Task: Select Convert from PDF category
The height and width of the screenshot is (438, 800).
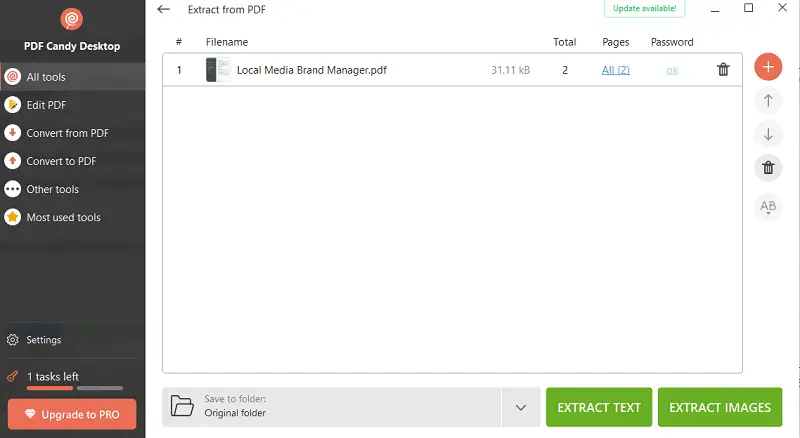Action: pos(72,133)
